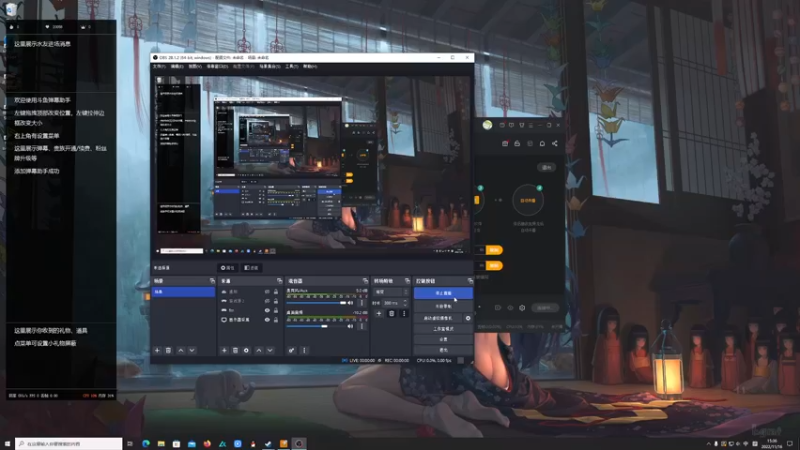Click the user avatar in companion window
Viewport: 800px width, 450px height.
click(487, 125)
